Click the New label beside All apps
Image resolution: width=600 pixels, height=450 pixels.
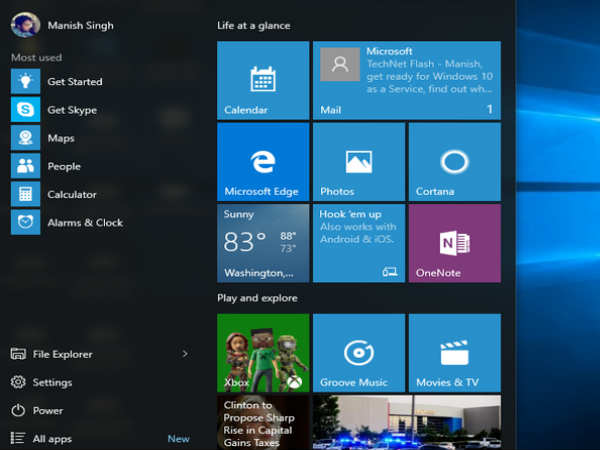(178, 439)
